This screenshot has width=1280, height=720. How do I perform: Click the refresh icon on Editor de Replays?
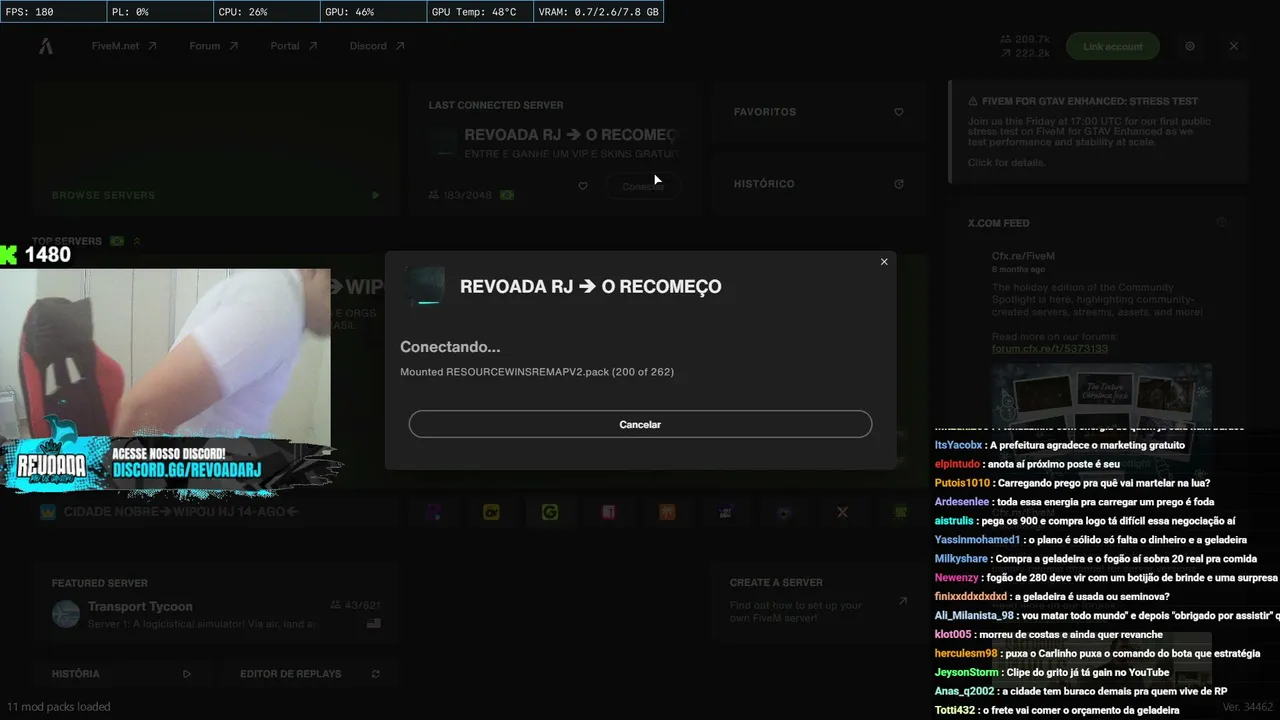(x=376, y=674)
